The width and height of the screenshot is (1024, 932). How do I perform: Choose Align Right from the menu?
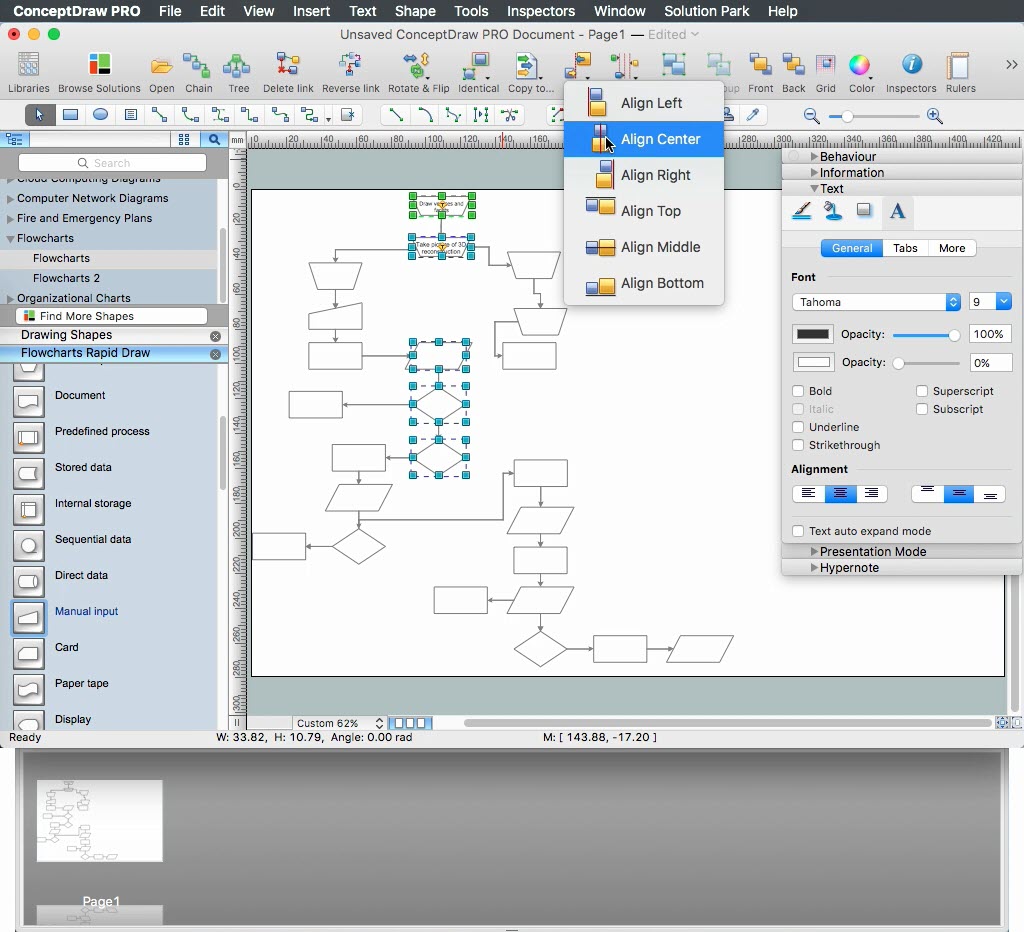[655, 175]
